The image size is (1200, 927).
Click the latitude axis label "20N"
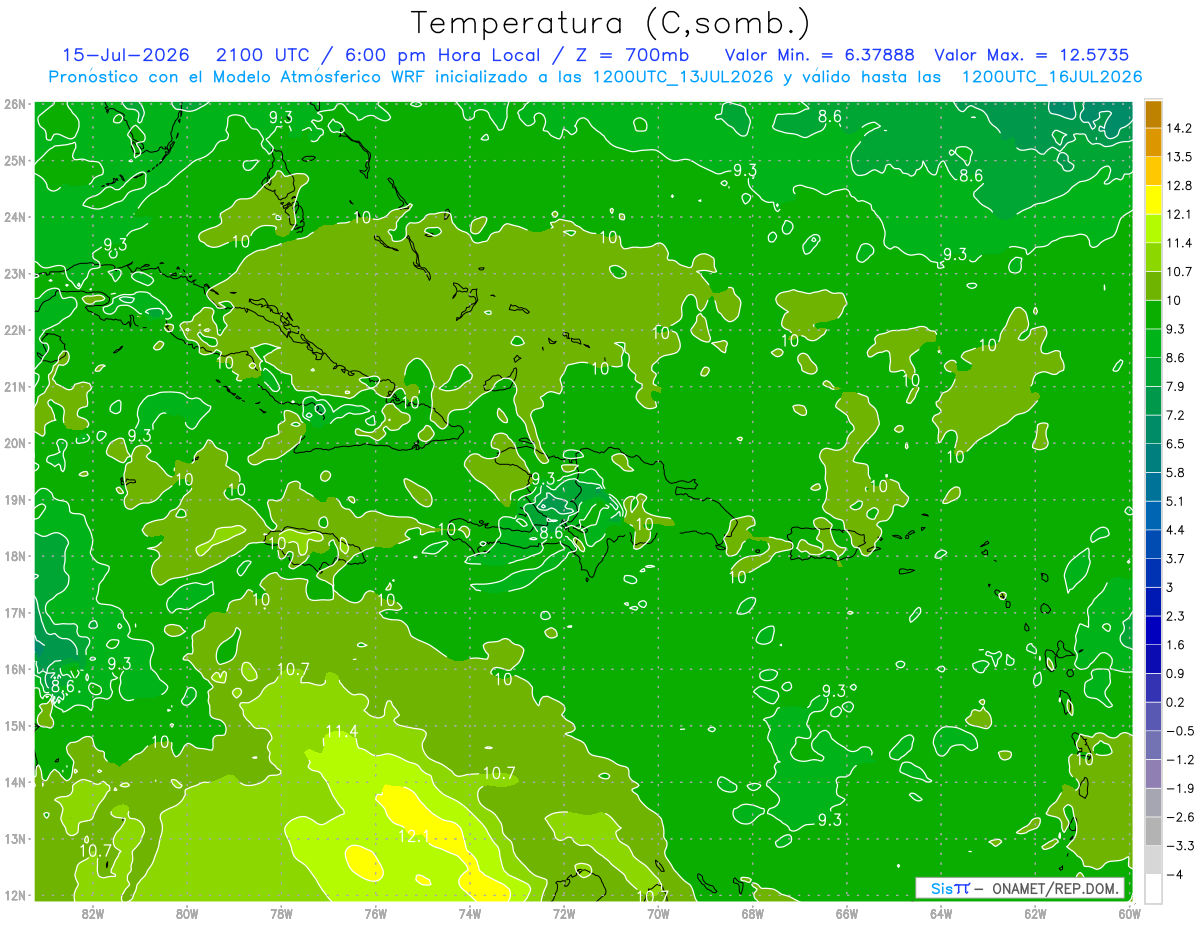[x=15, y=443]
